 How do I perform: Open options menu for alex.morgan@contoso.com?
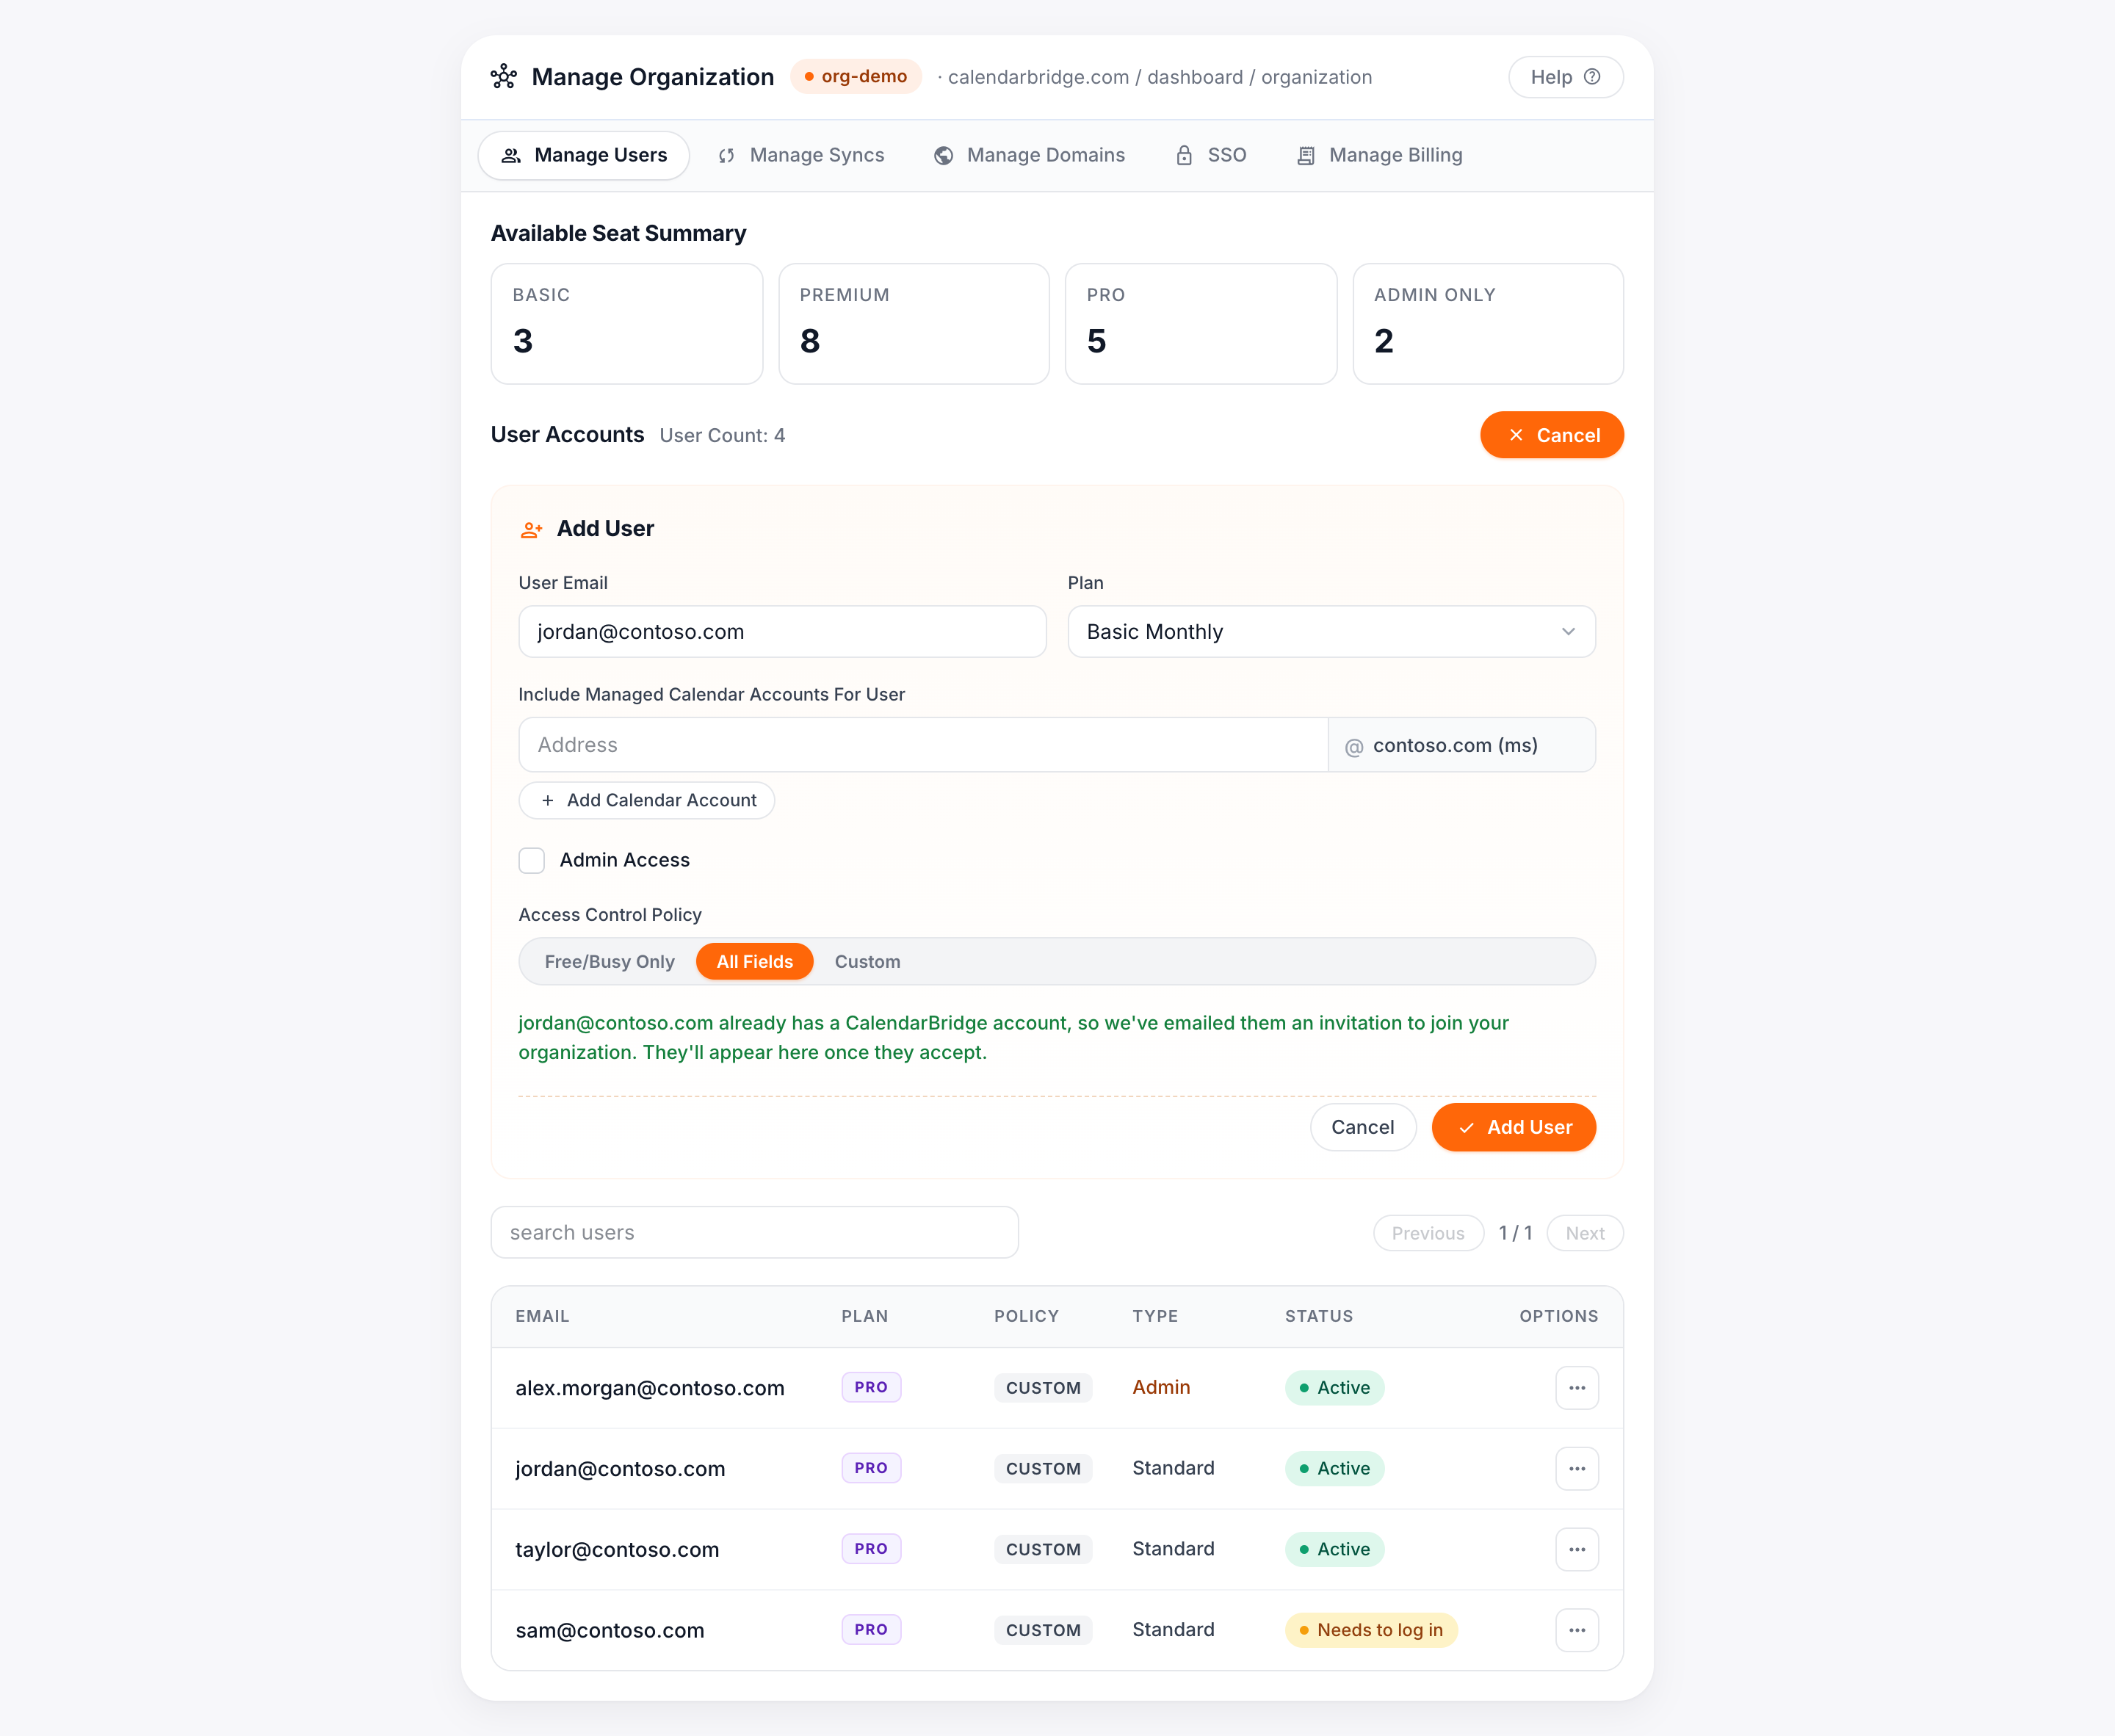pos(1577,1388)
